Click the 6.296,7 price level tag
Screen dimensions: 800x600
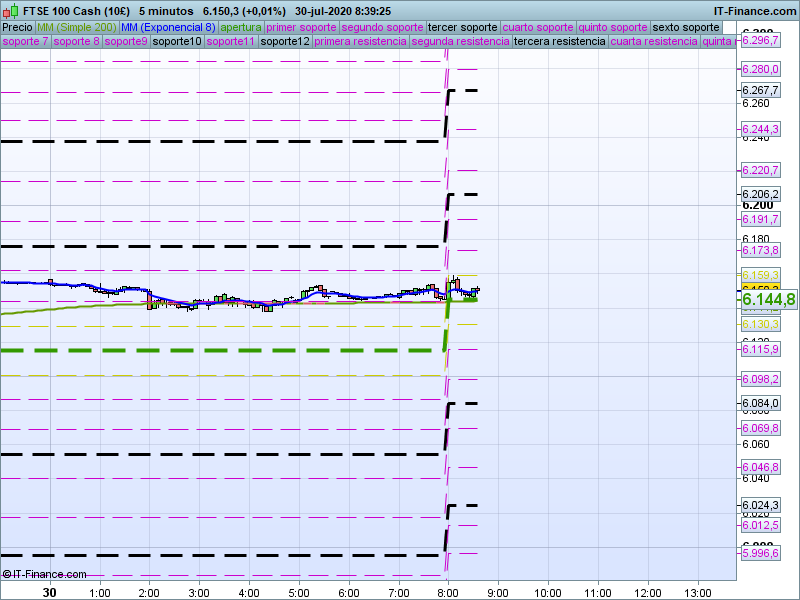pyautogui.click(x=760, y=40)
